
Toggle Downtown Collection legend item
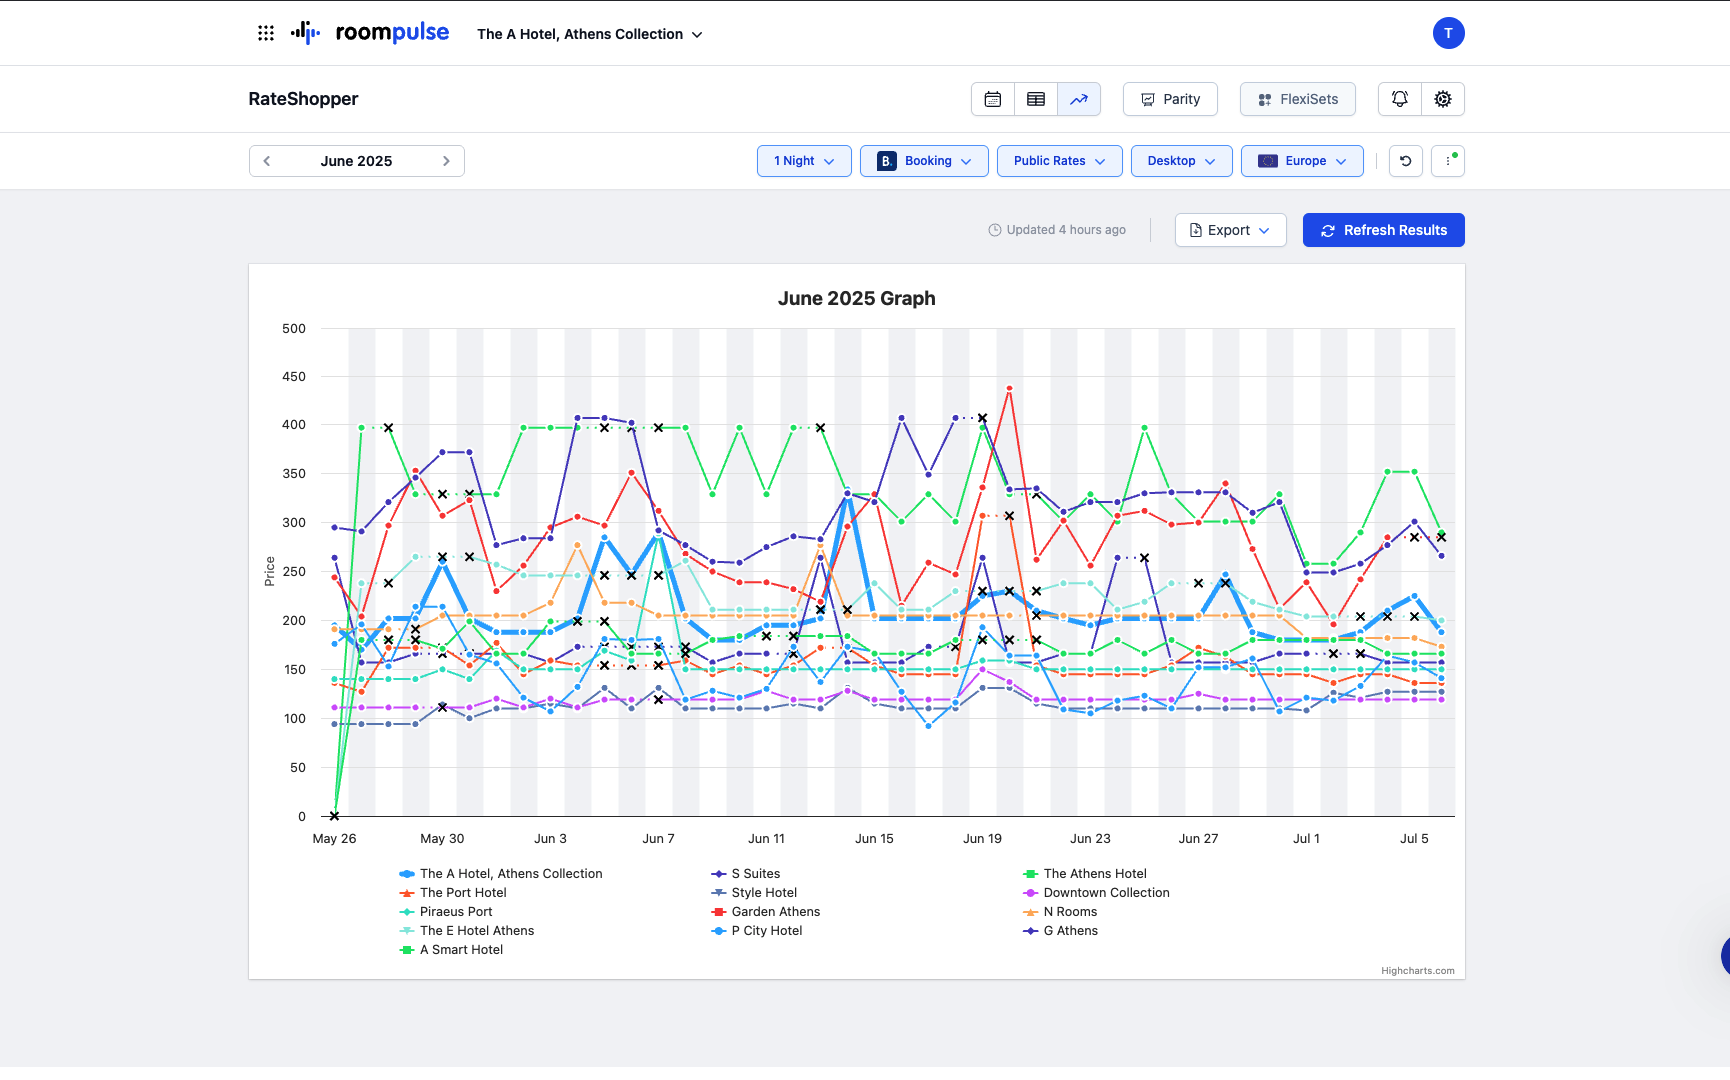pyautogui.click(x=1105, y=893)
